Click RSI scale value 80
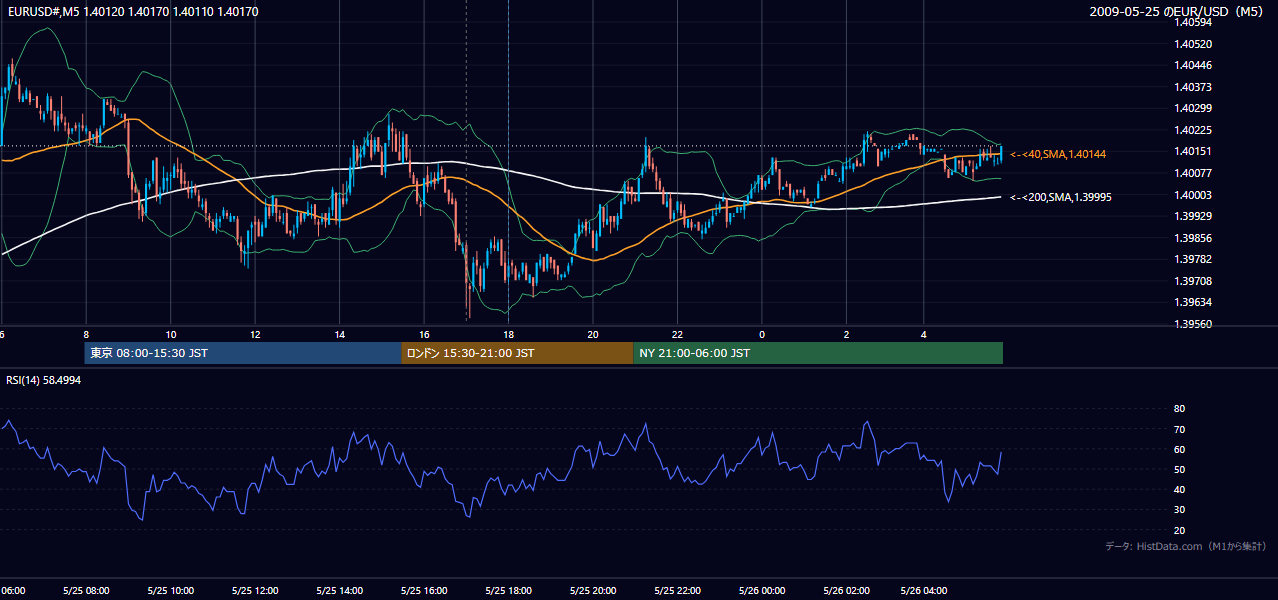The width and height of the screenshot is (1278, 600). 1179,409
